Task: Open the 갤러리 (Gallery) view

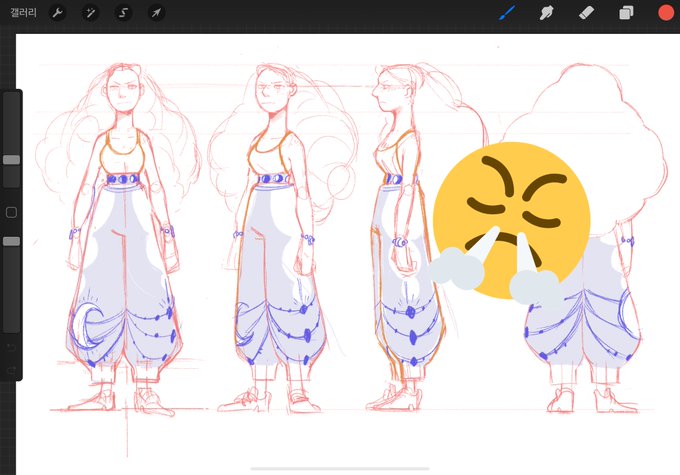Action: pyautogui.click(x=23, y=13)
